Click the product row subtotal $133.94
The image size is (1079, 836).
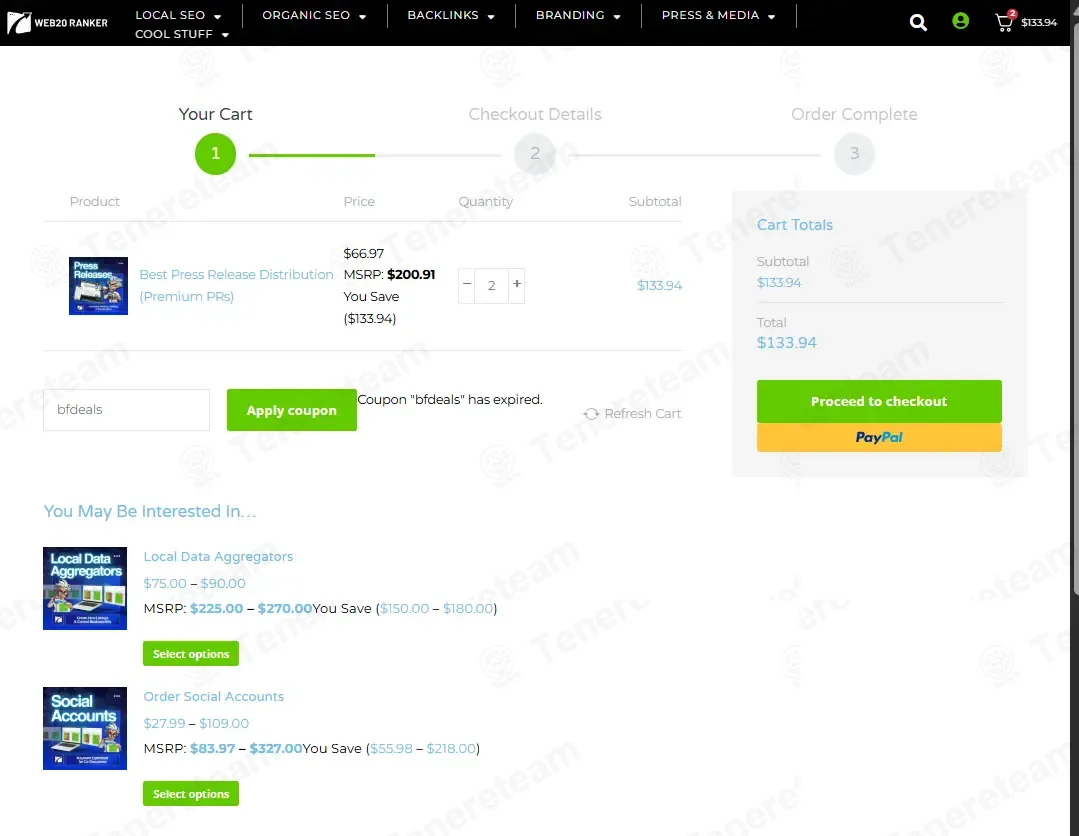point(659,286)
